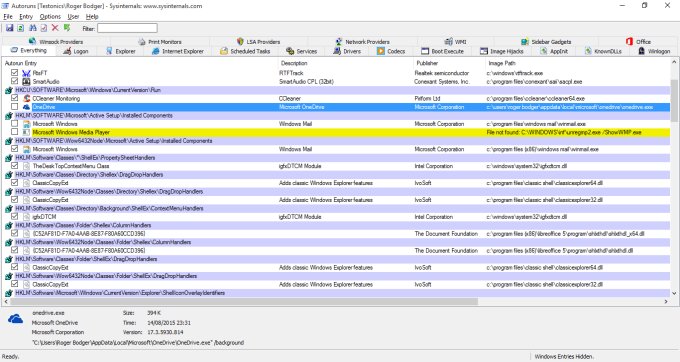Switch to the WMI tab
Image resolution: width=680 pixels, height=362 pixels.
click(455, 42)
